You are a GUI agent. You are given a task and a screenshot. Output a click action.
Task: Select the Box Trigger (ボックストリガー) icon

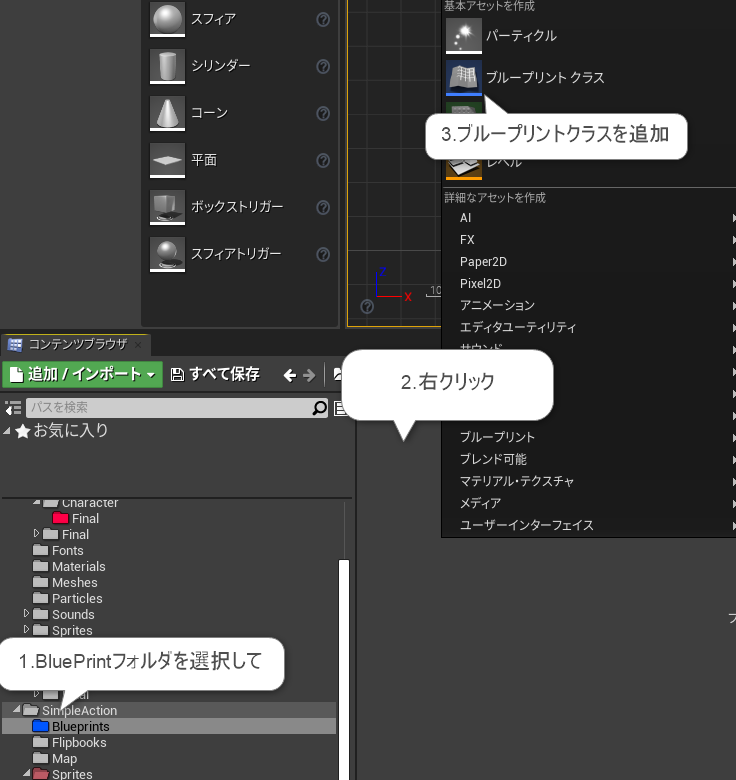[x=167, y=207]
